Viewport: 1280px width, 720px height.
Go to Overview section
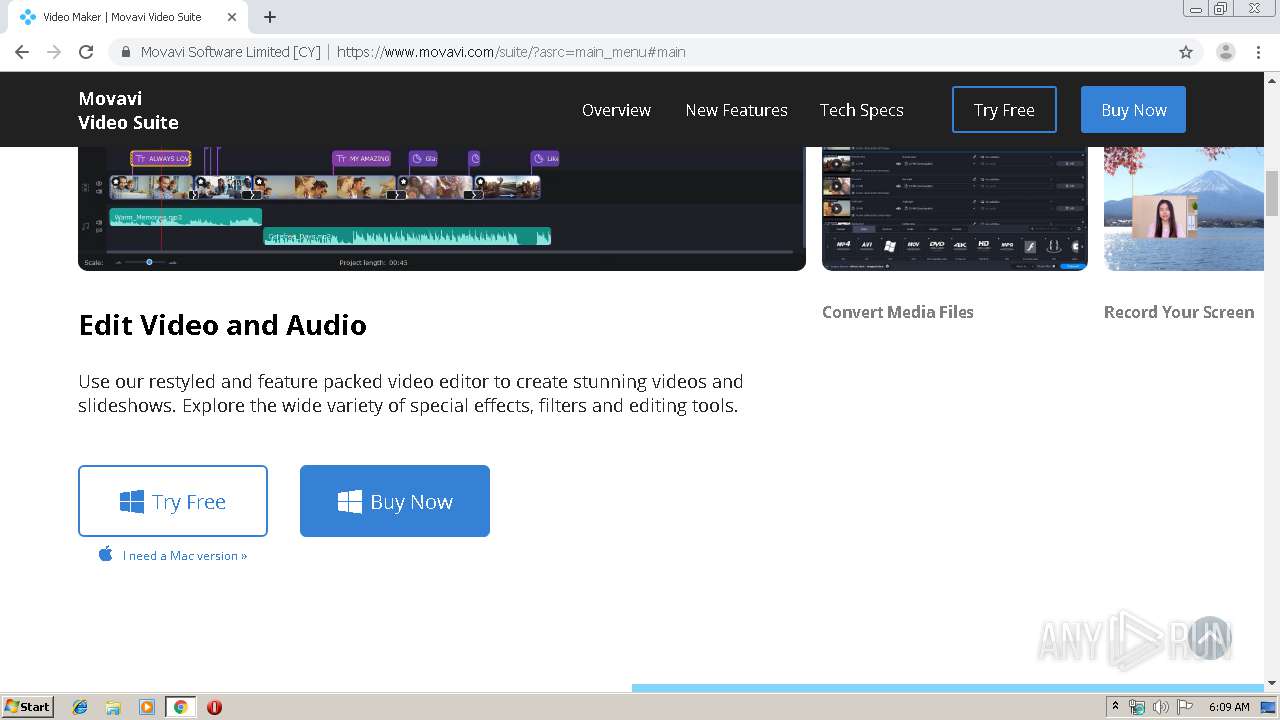(616, 110)
